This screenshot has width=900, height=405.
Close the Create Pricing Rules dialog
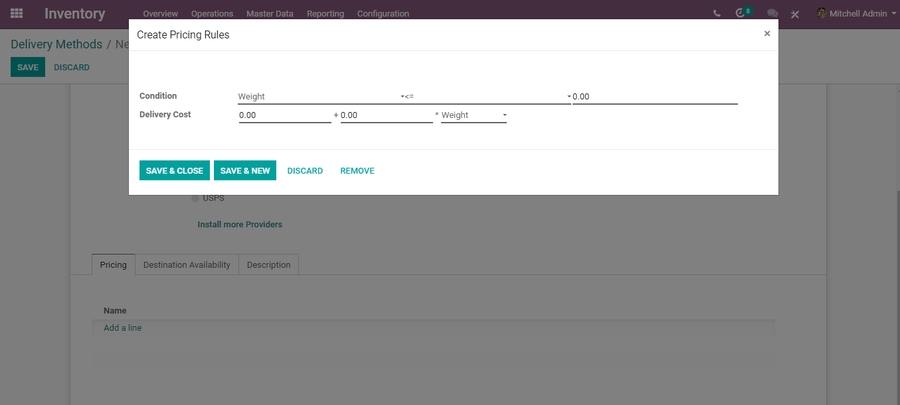click(x=767, y=33)
